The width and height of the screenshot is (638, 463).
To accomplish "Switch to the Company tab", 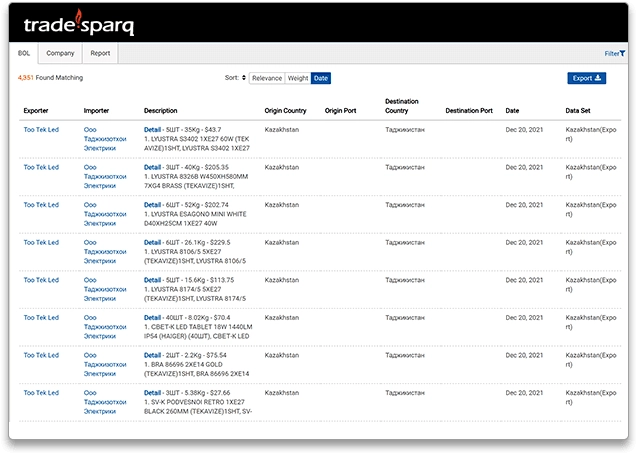I will point(60,53).
